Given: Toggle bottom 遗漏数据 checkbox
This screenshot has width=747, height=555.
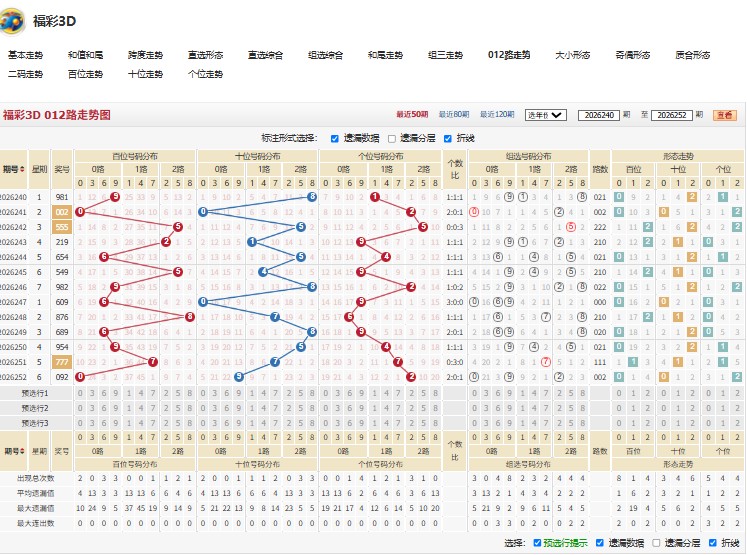Looking at the screenshot, I should coord(600,543).
